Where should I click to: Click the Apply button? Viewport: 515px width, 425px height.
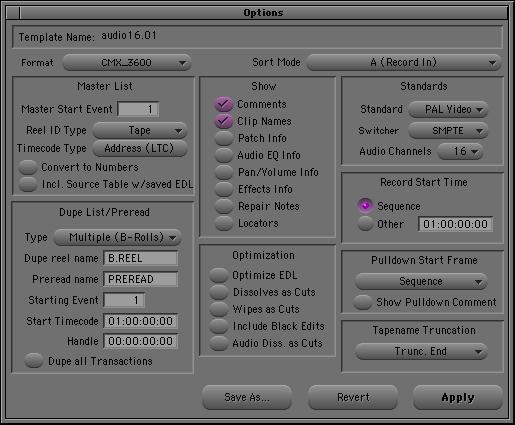[x=458, y=397]
